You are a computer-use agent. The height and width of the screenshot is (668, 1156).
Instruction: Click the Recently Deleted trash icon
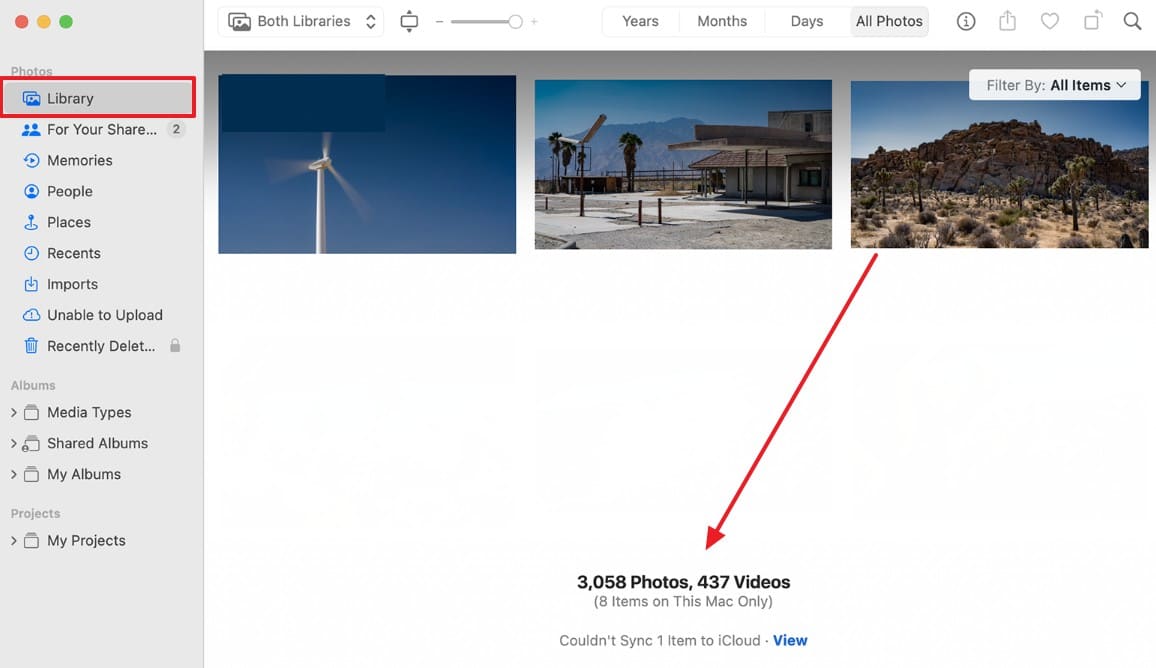pos(31,346)
